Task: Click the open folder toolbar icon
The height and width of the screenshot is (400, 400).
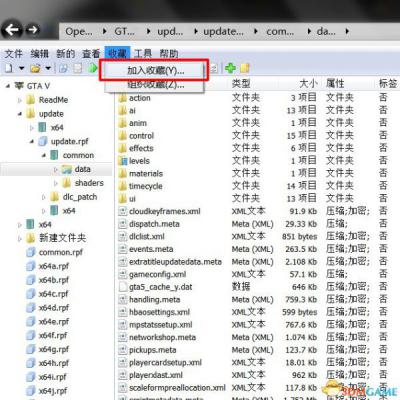Action: point(35,68)
